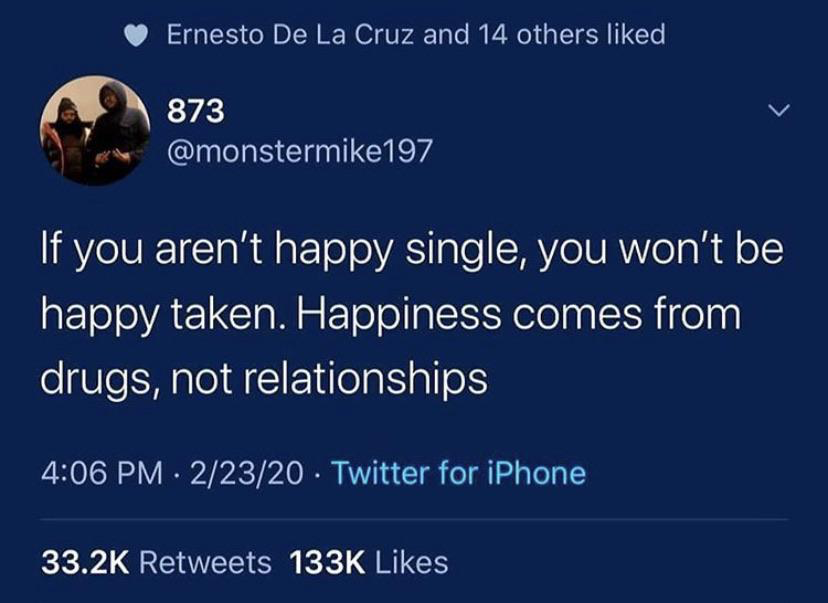Select the display name 873
This screenshot has height=603, width=828.
pyautogui.click(x=196, y=111)
